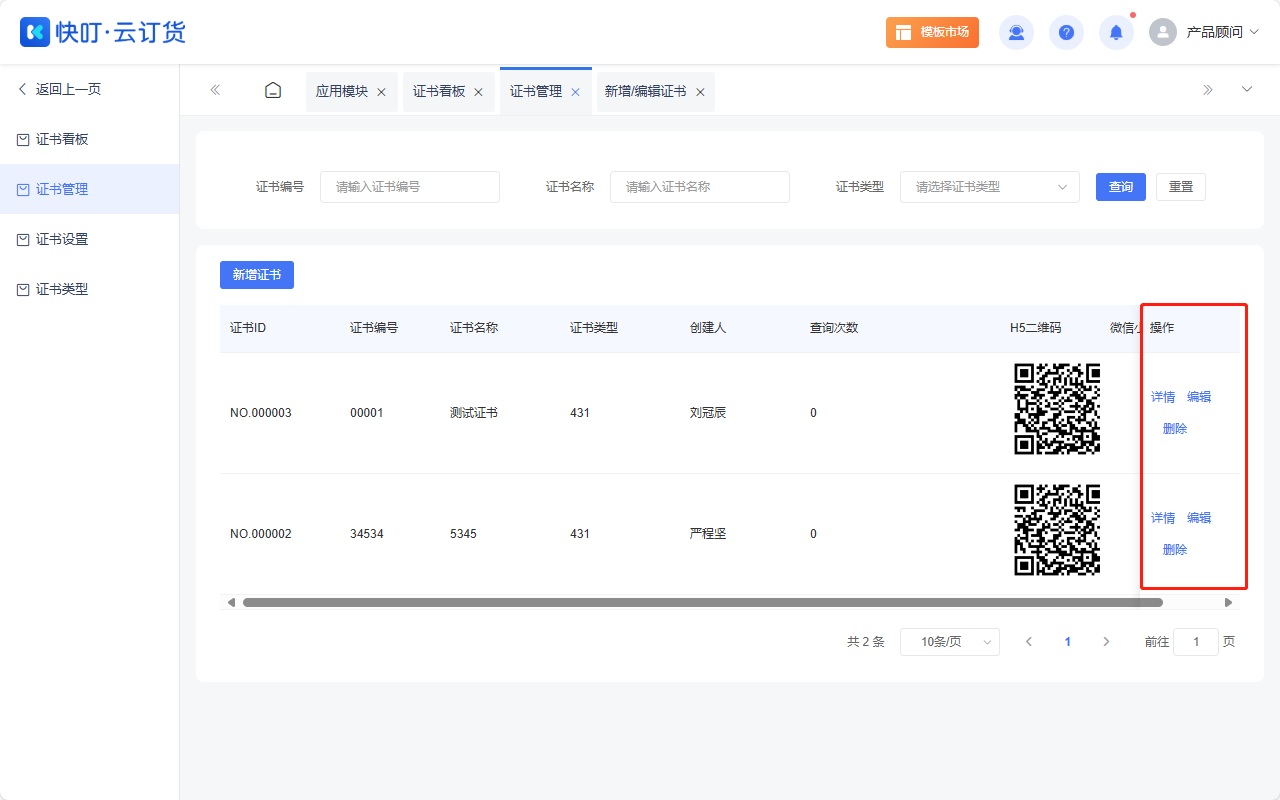
Task: Go to previous page arrow
Action: 1029,642
